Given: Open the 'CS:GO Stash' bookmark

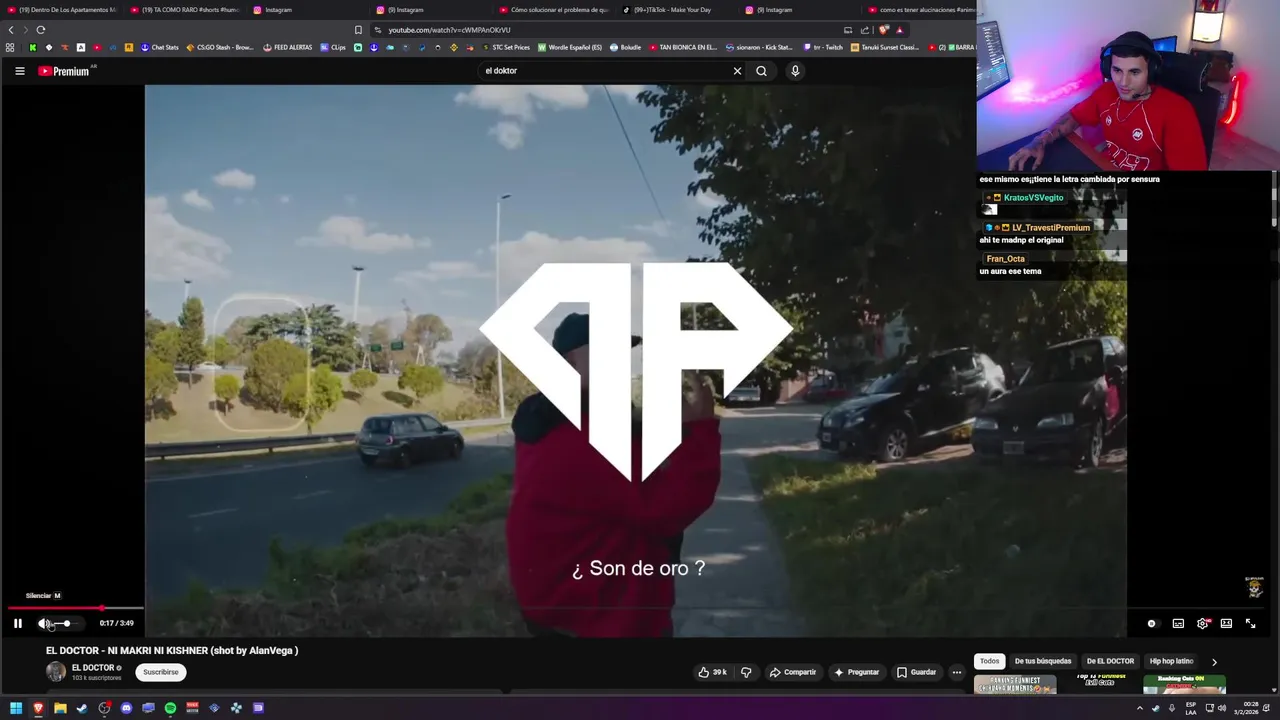Looking at the screenshot, I should click(220, 47).
